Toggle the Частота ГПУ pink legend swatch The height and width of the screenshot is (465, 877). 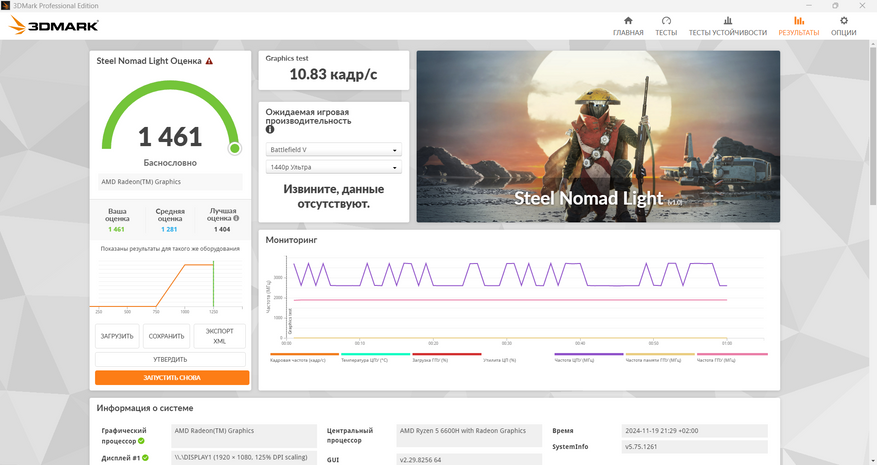click(x=732, y=354)
